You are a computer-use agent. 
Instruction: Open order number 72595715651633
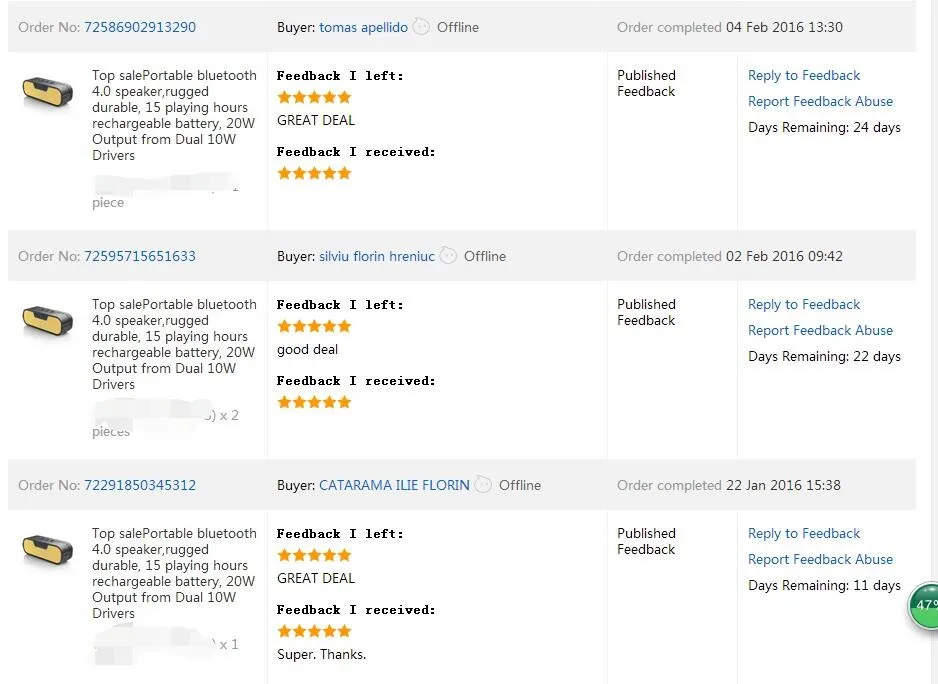(x=140, y=256)
